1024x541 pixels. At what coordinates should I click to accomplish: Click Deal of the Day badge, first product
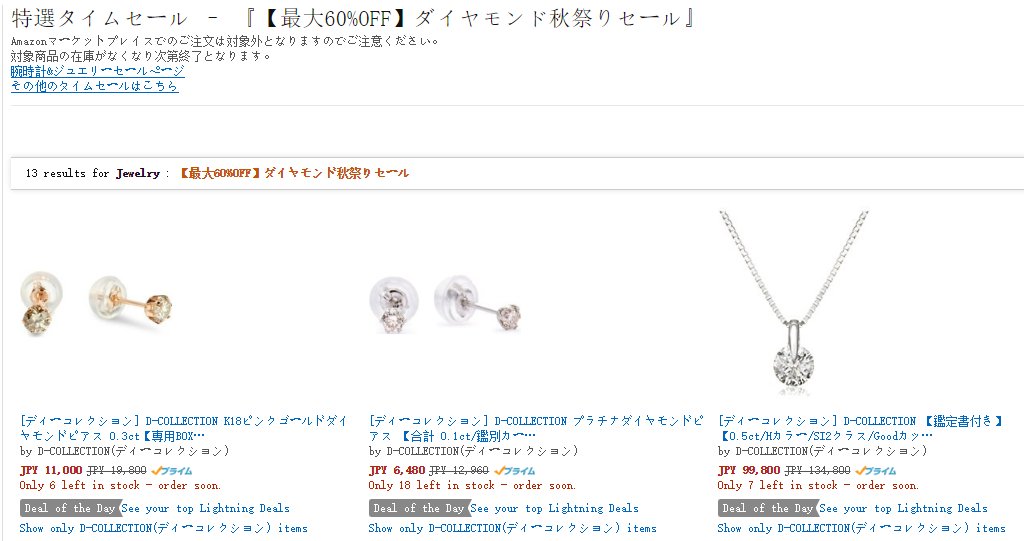[x=70, y=508]
